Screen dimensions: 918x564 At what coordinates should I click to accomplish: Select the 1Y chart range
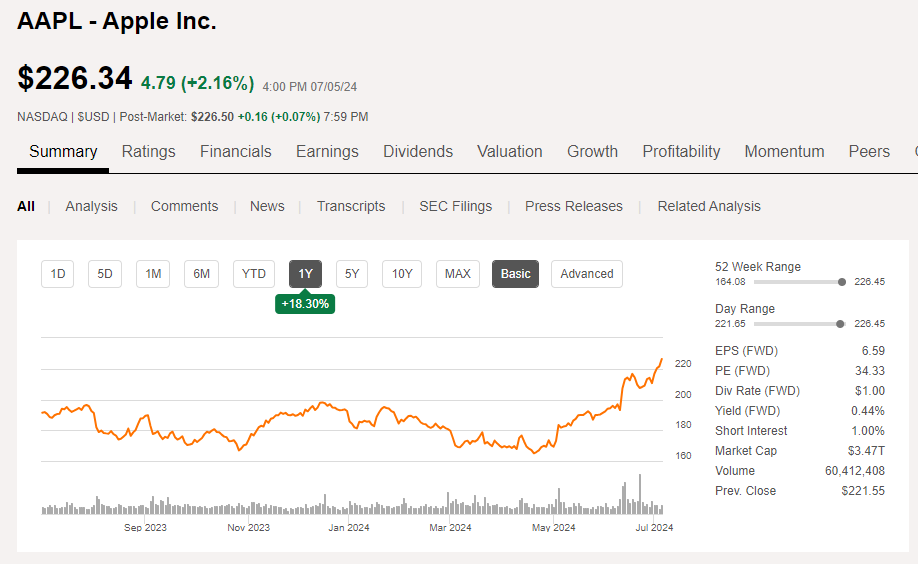point(306,274)
